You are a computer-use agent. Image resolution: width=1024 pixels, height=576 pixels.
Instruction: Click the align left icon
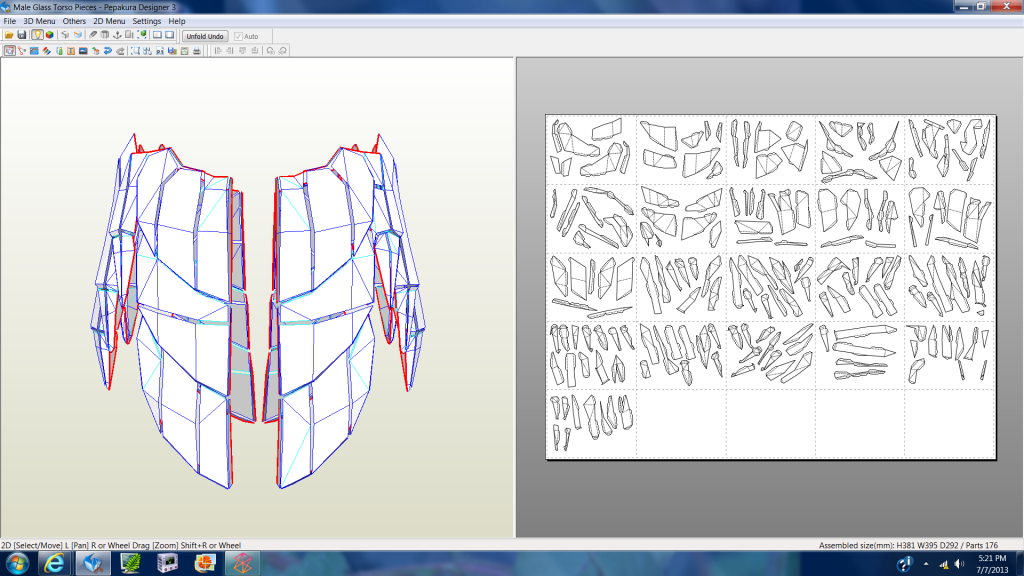(218, 50)
